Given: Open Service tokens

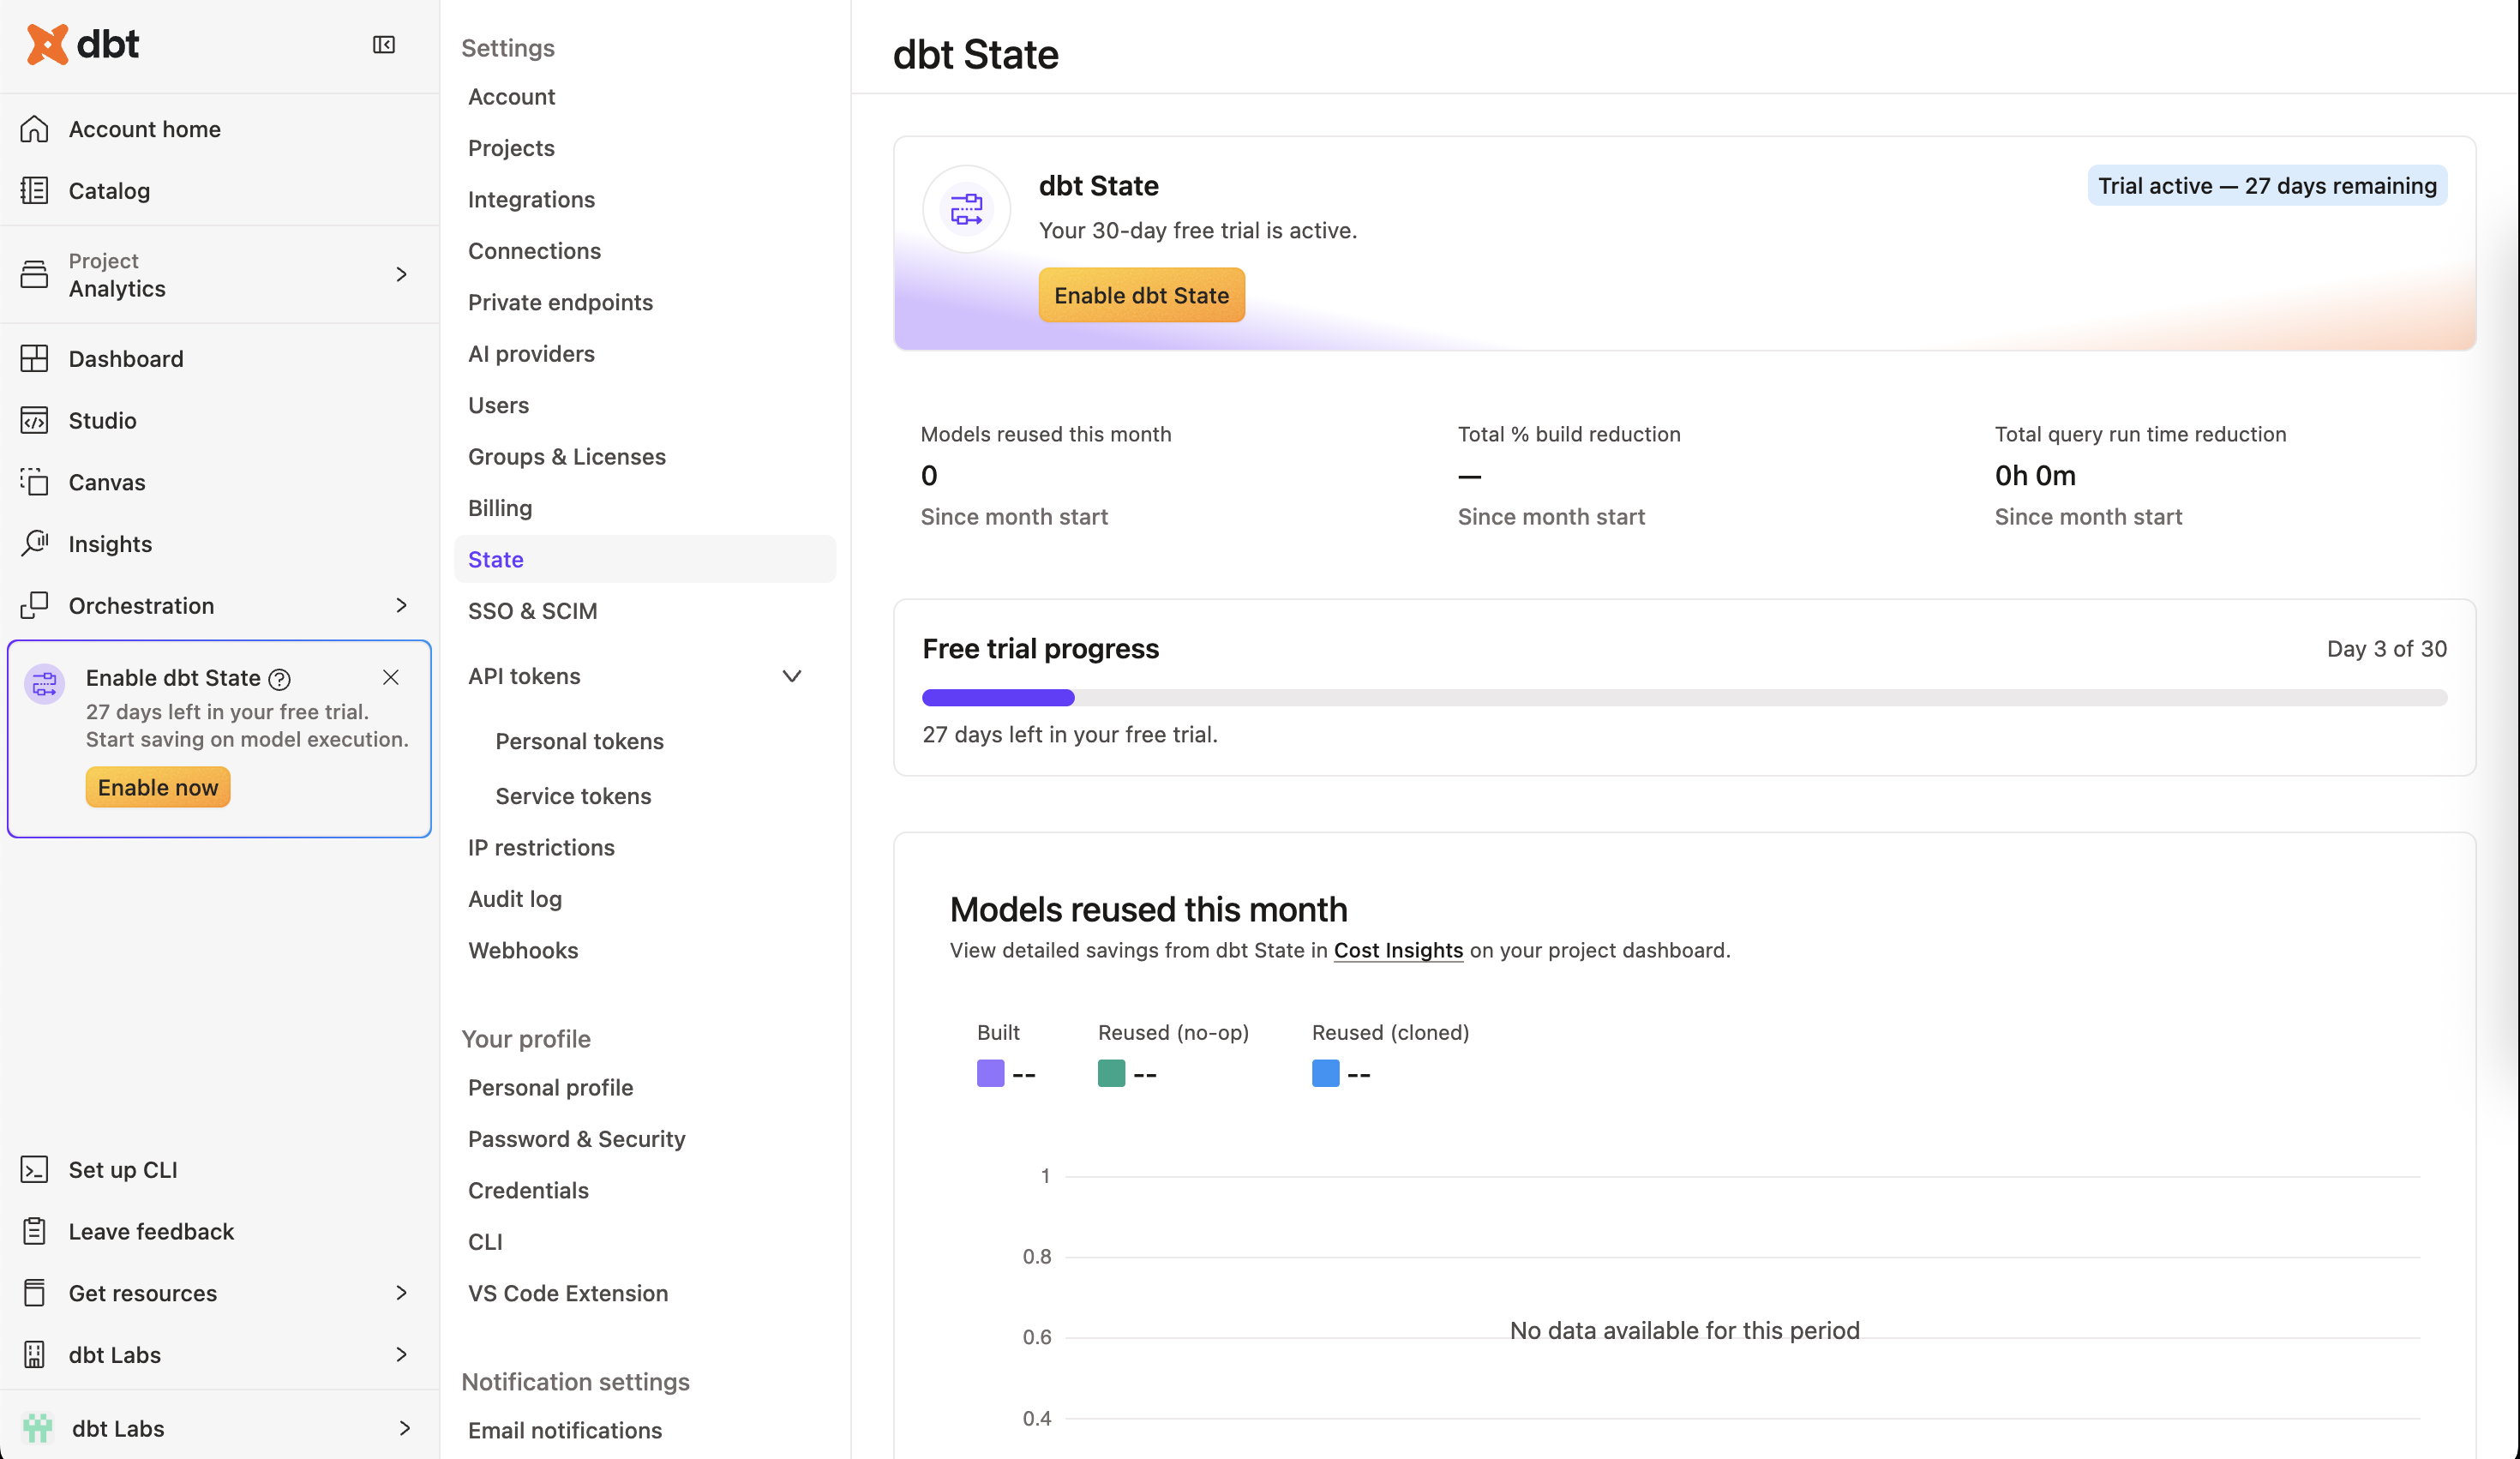Looking at the screenshot, I should pos(573,796).
